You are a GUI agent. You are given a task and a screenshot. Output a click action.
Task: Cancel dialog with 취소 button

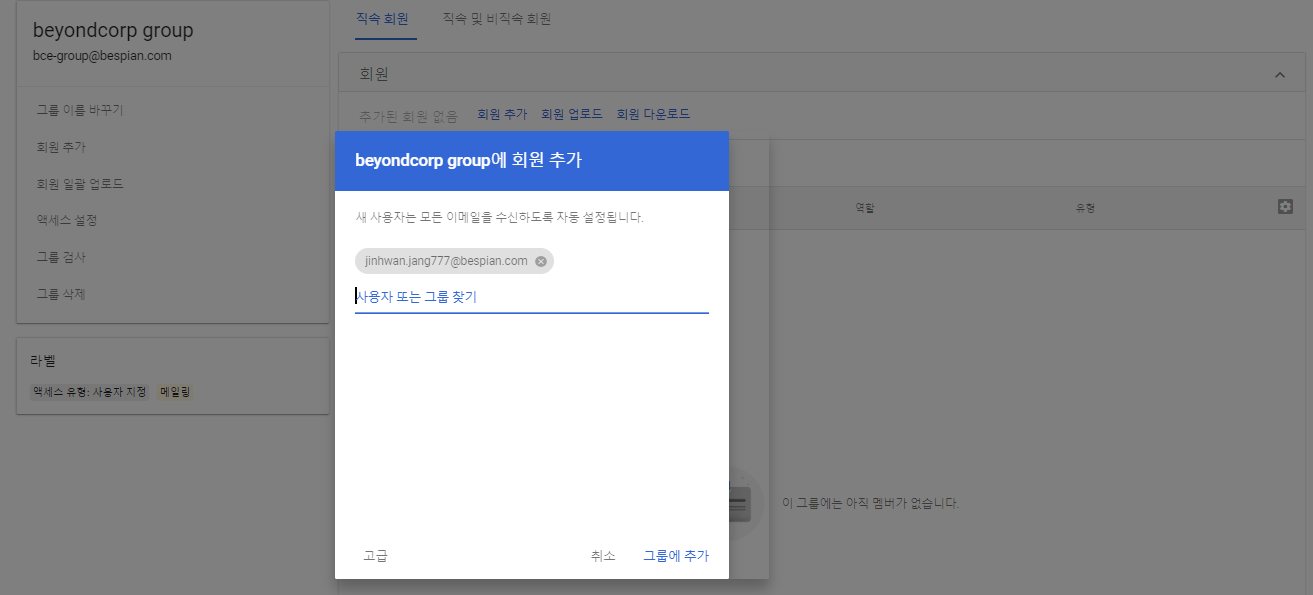click(x=603, y=556)
